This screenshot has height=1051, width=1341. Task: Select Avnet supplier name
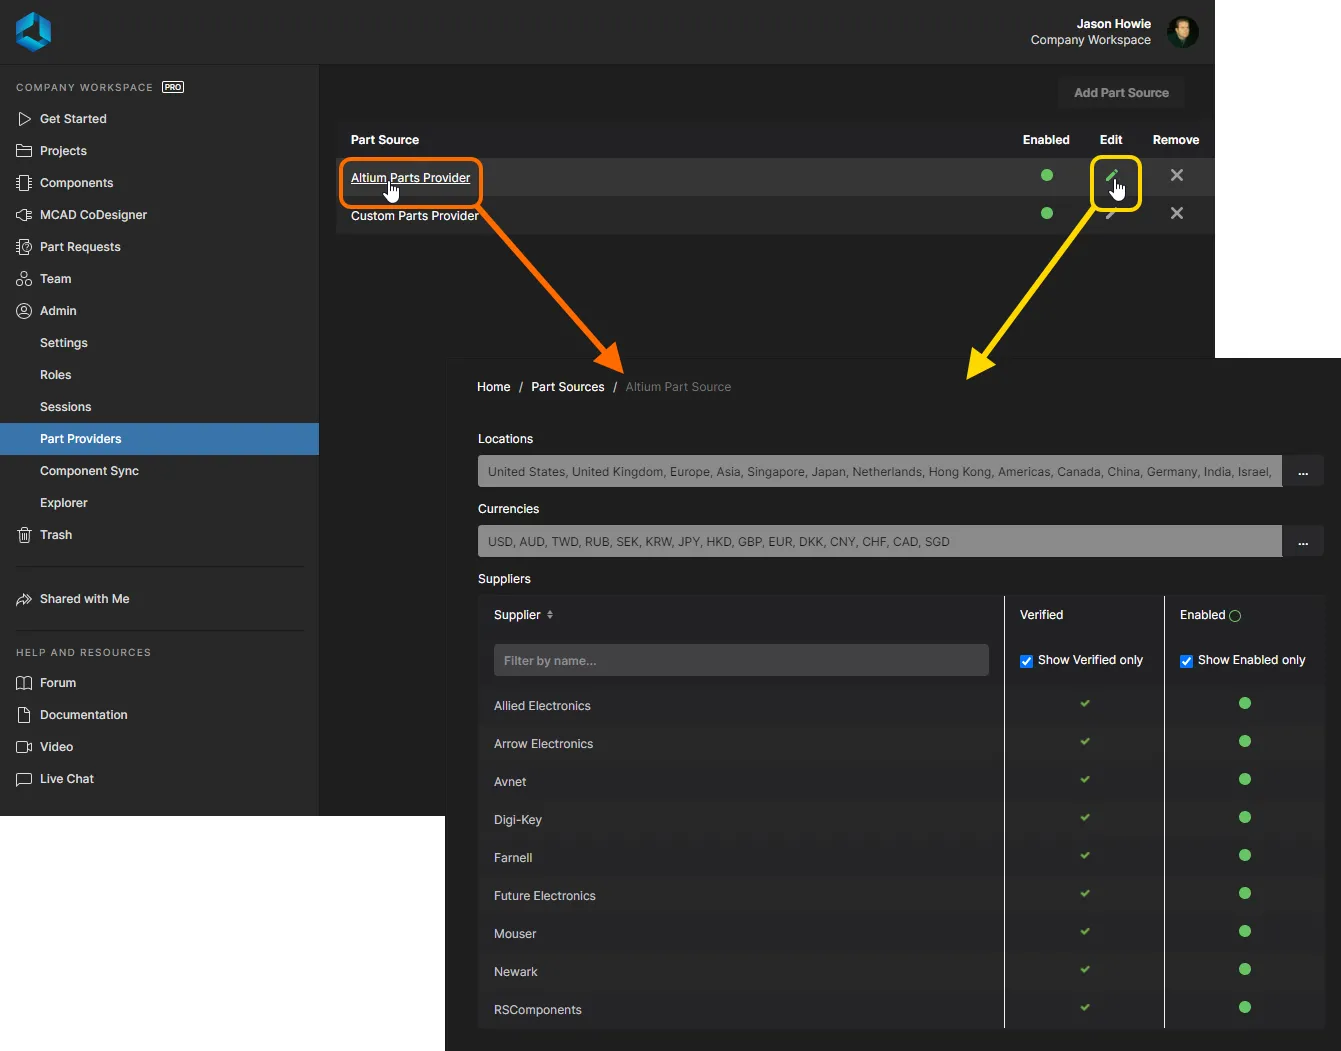pos(510,782)
